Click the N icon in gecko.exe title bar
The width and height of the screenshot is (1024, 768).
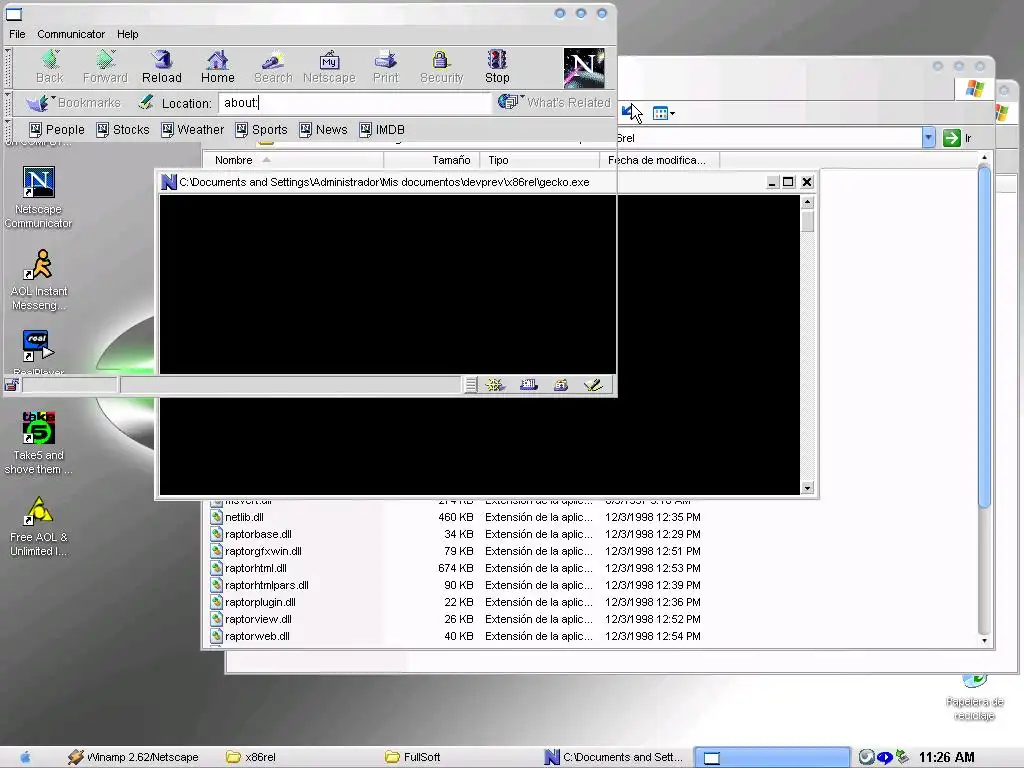[x=168, y=182]
